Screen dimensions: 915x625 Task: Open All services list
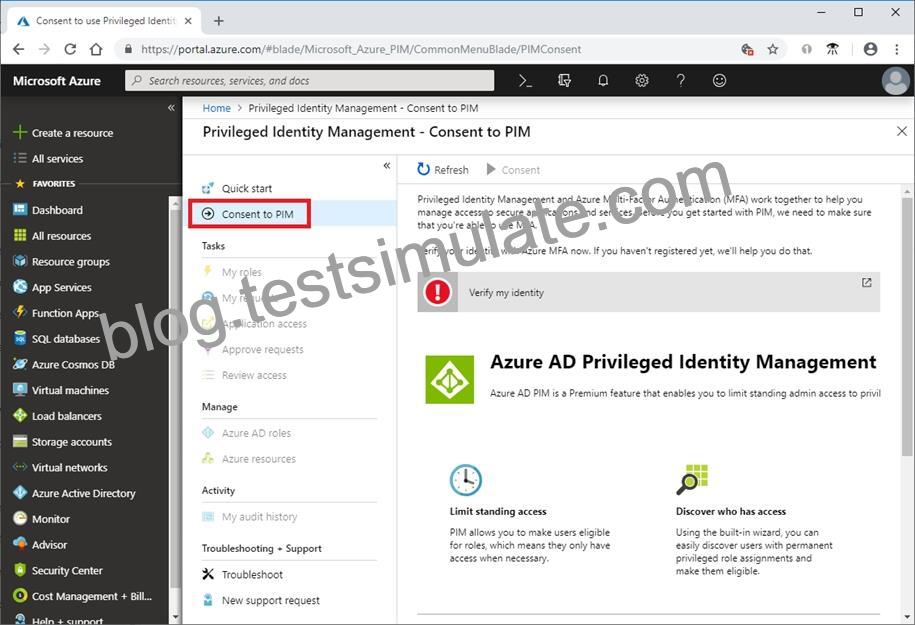57,159
